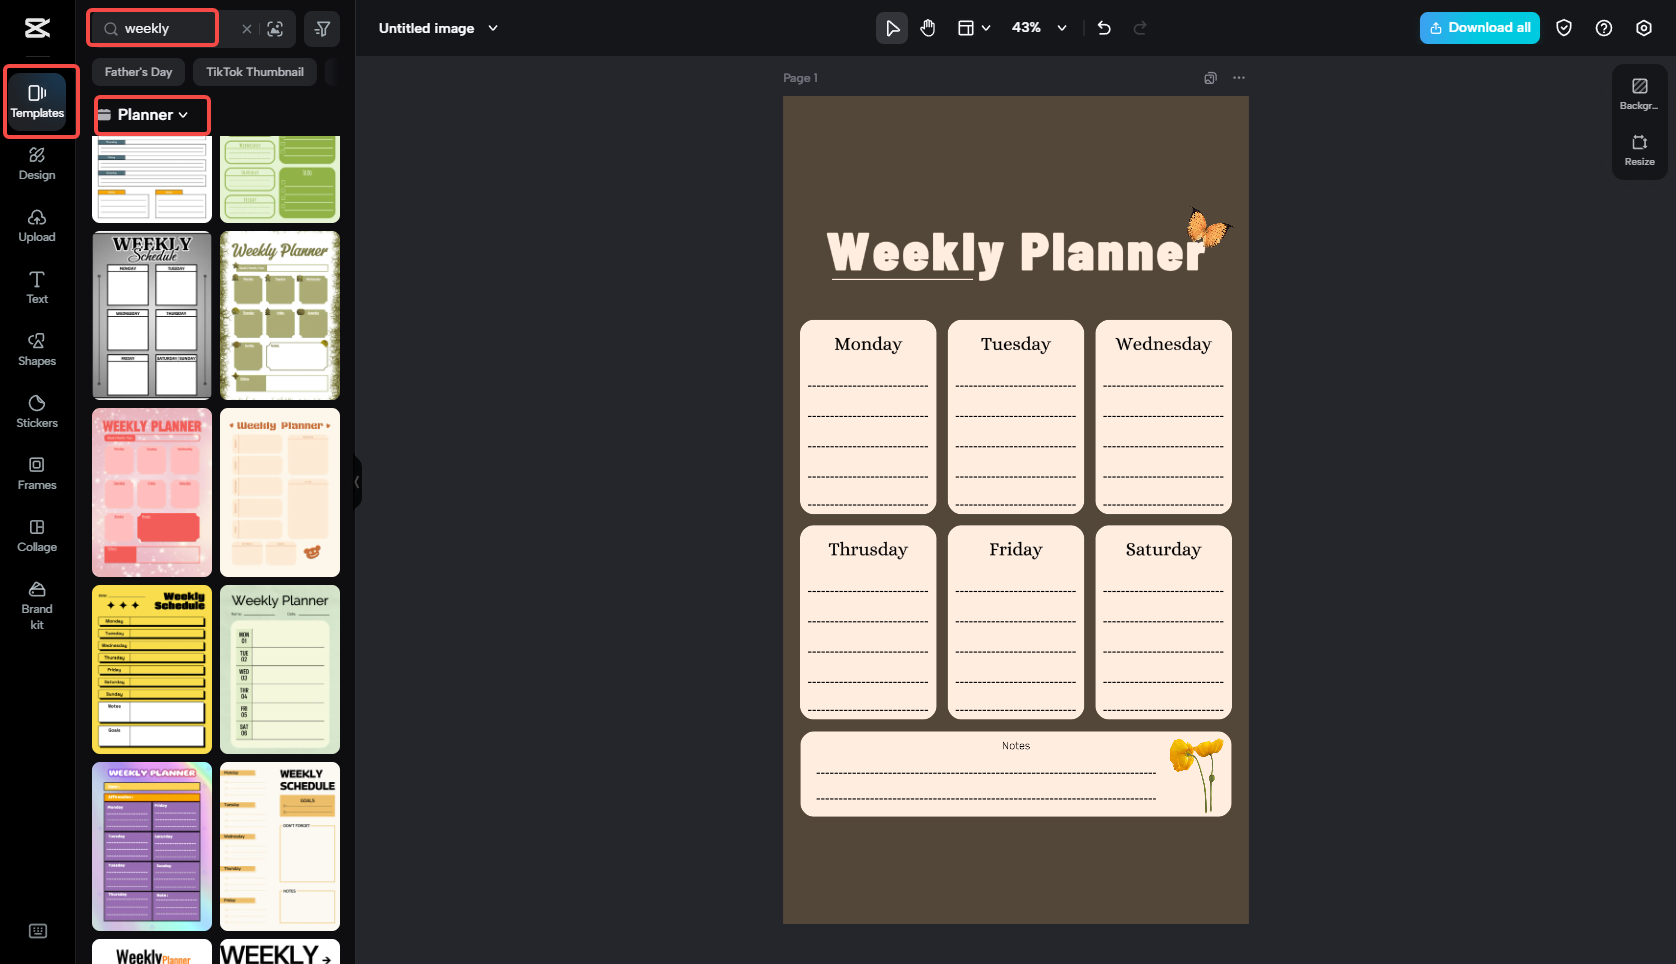This screenshot has width=1676, height=964.
Task: Open the Shapes panel
Action: click(36, 349)
